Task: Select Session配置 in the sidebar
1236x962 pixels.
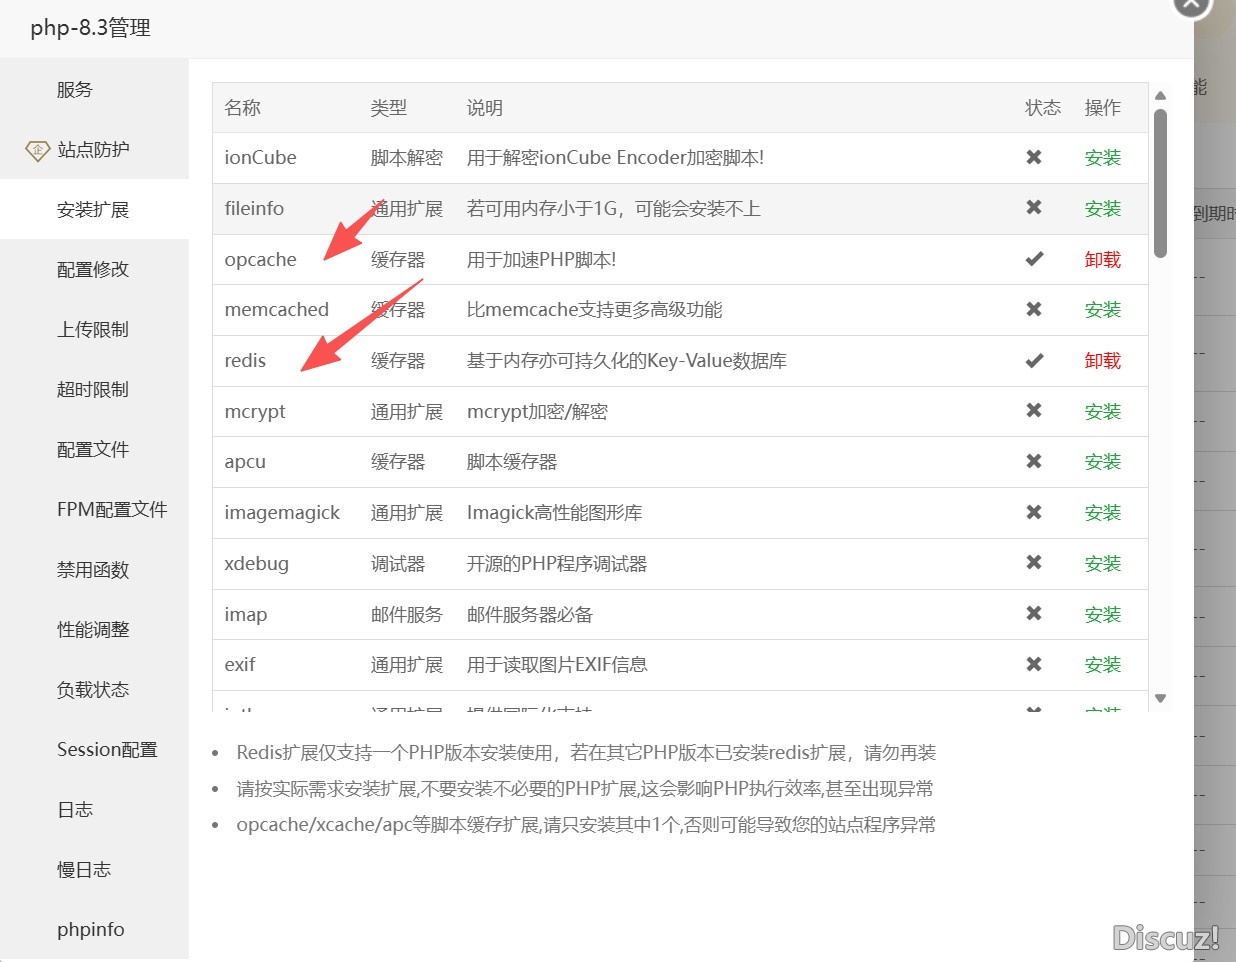Action: click(107, 749)
